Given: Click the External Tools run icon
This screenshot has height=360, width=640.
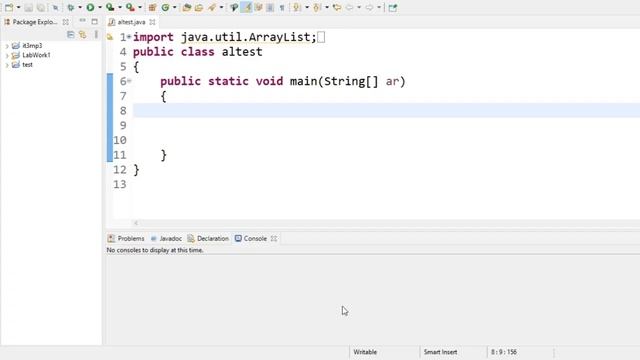Looking at the screenshot, I should 130,7.
